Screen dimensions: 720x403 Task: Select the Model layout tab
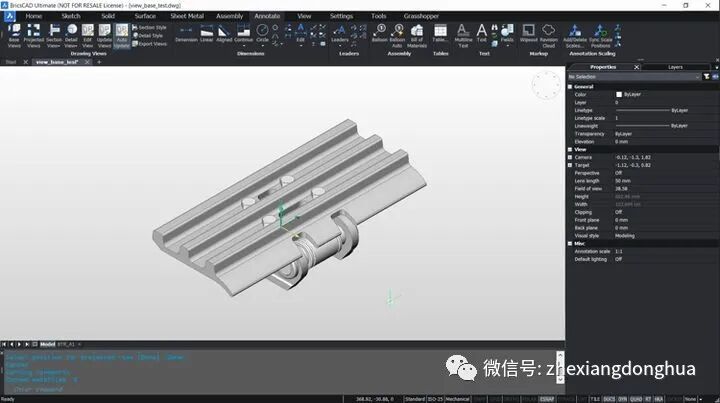pyautogui.click(x=47, y=344)
